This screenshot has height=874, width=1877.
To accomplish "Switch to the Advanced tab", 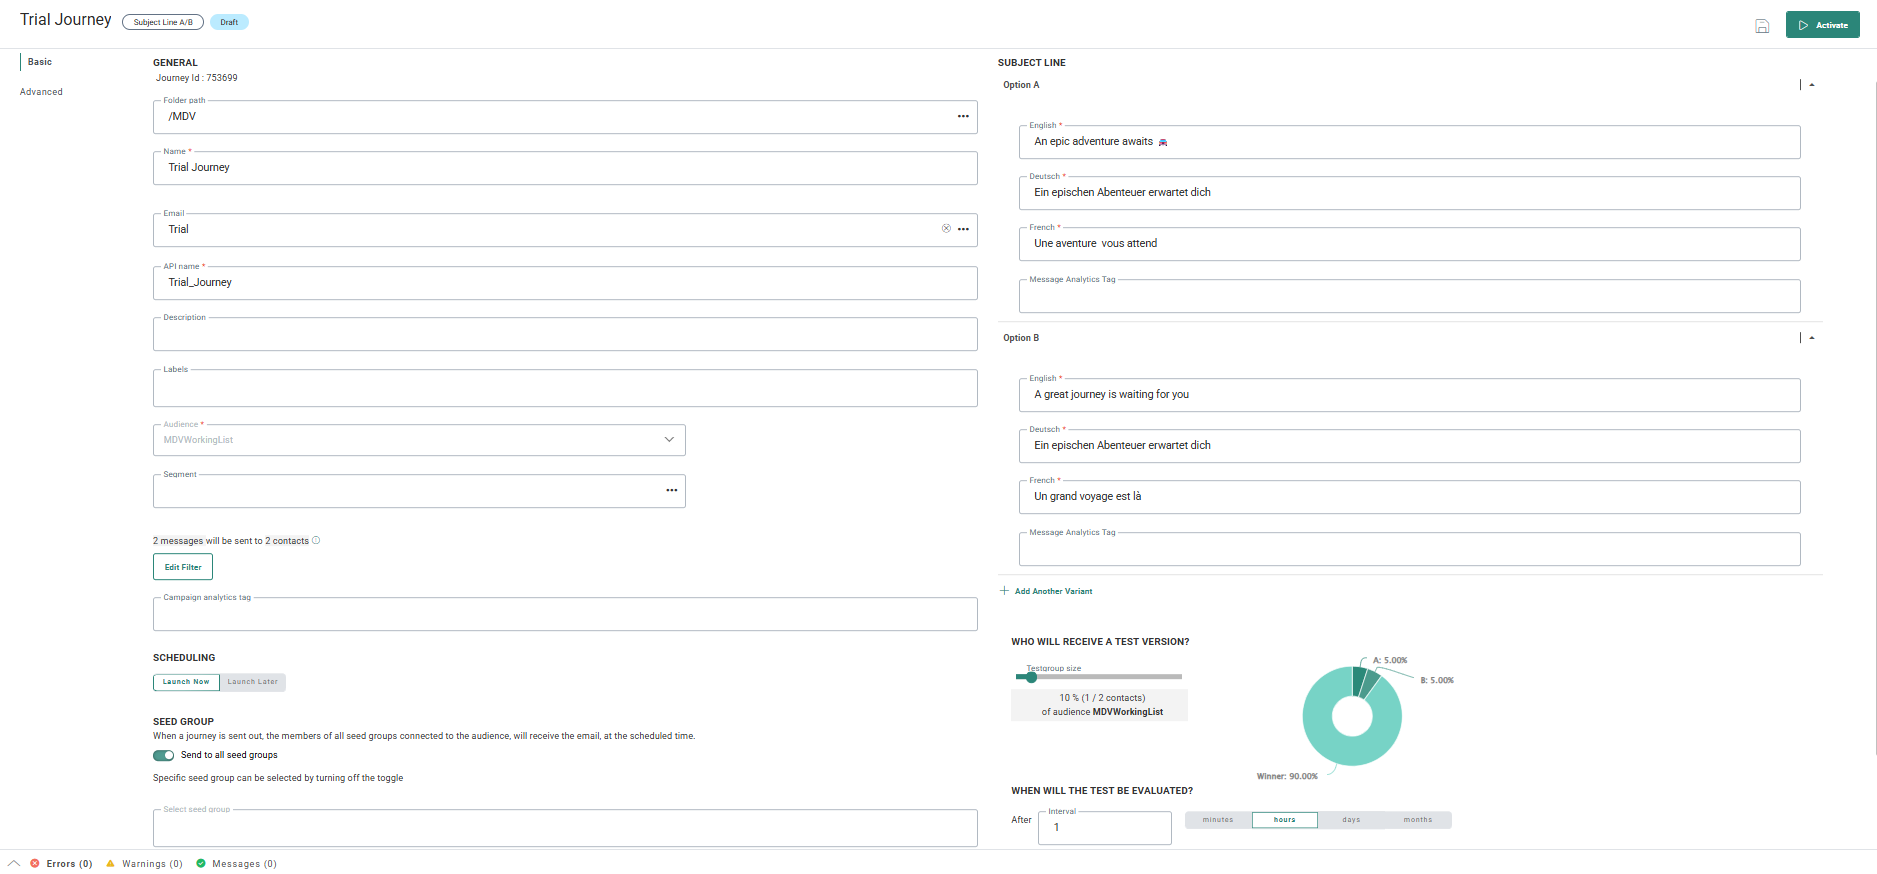I will click(x=41, y=92).
